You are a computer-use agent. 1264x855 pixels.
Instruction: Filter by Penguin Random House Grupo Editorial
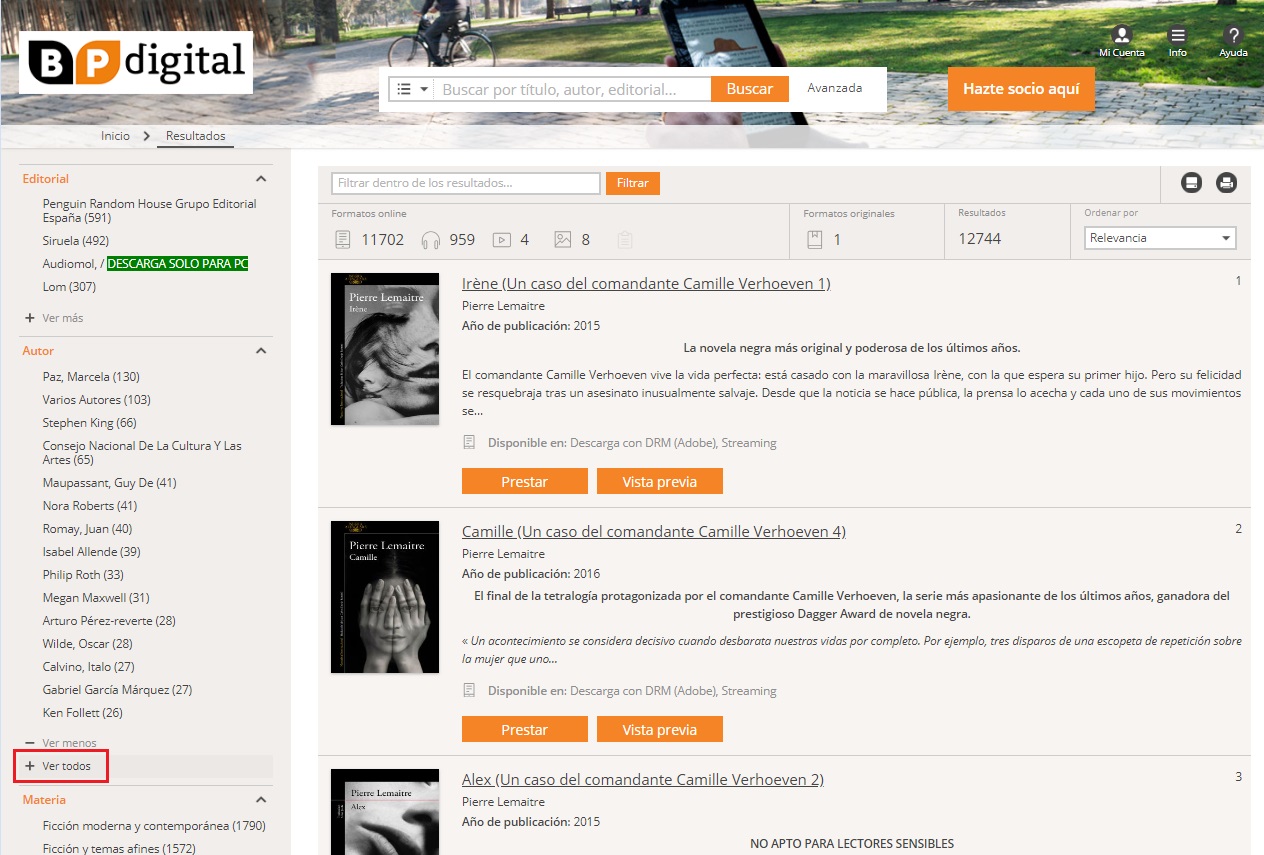click(x=149, y=210)
